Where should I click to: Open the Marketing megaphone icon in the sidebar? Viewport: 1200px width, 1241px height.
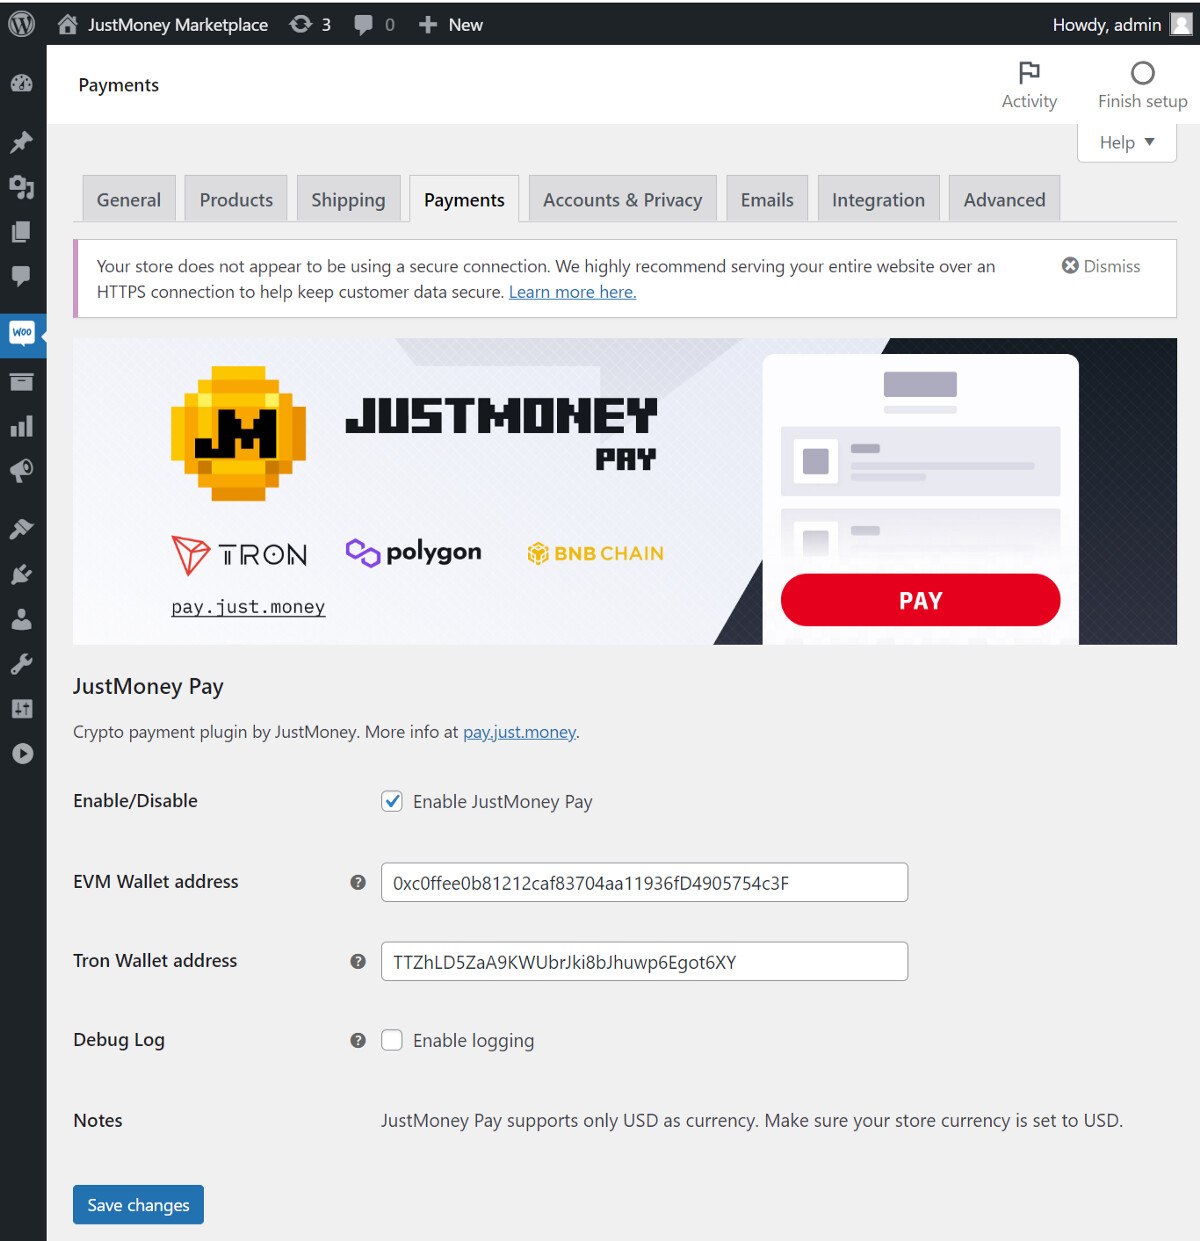click(x=22, y=471)
